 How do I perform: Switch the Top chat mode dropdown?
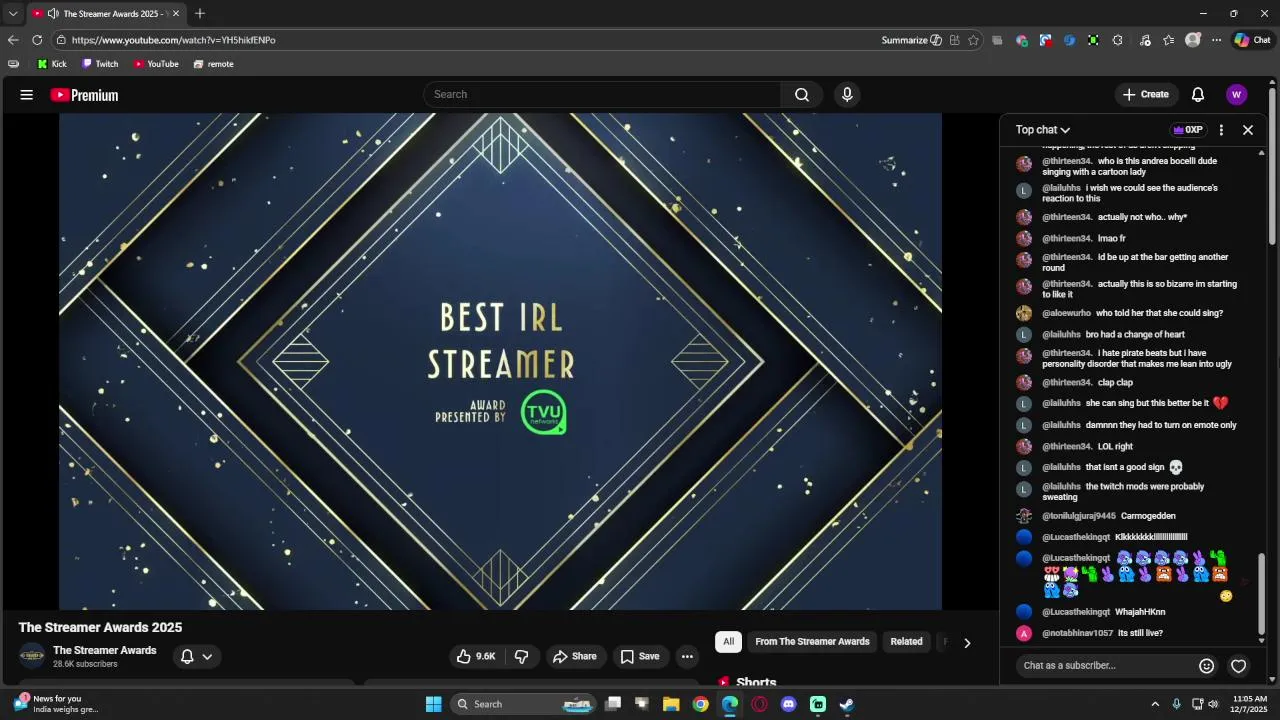pyautogui.click(x=1043, y=130)
